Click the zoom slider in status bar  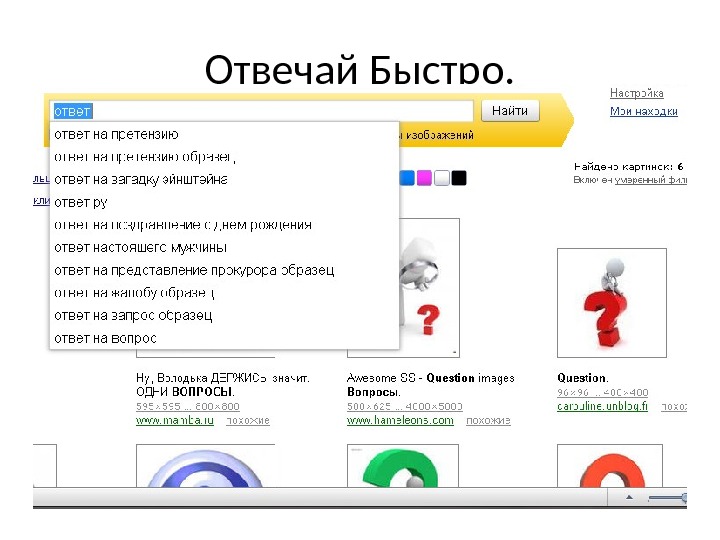[668, 497]
